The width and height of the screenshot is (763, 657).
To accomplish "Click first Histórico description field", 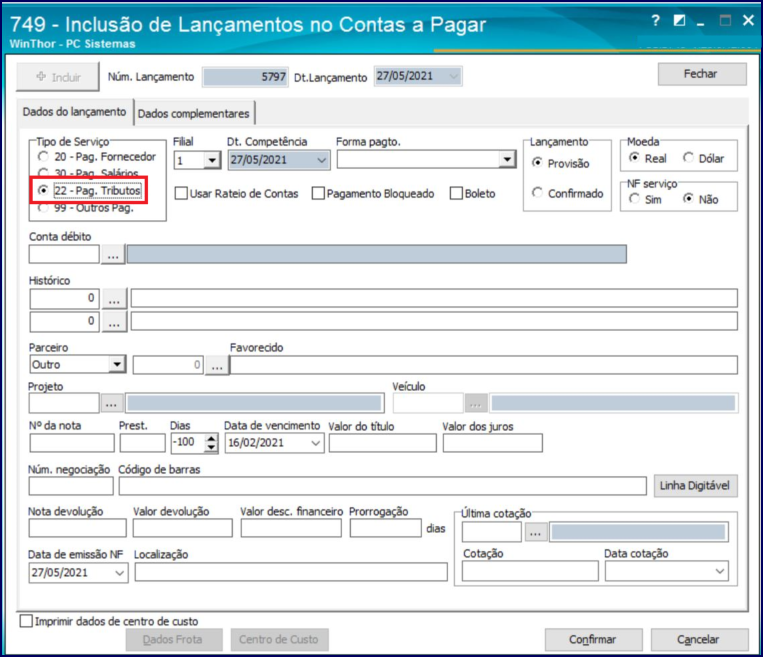I will click(434, 298).
